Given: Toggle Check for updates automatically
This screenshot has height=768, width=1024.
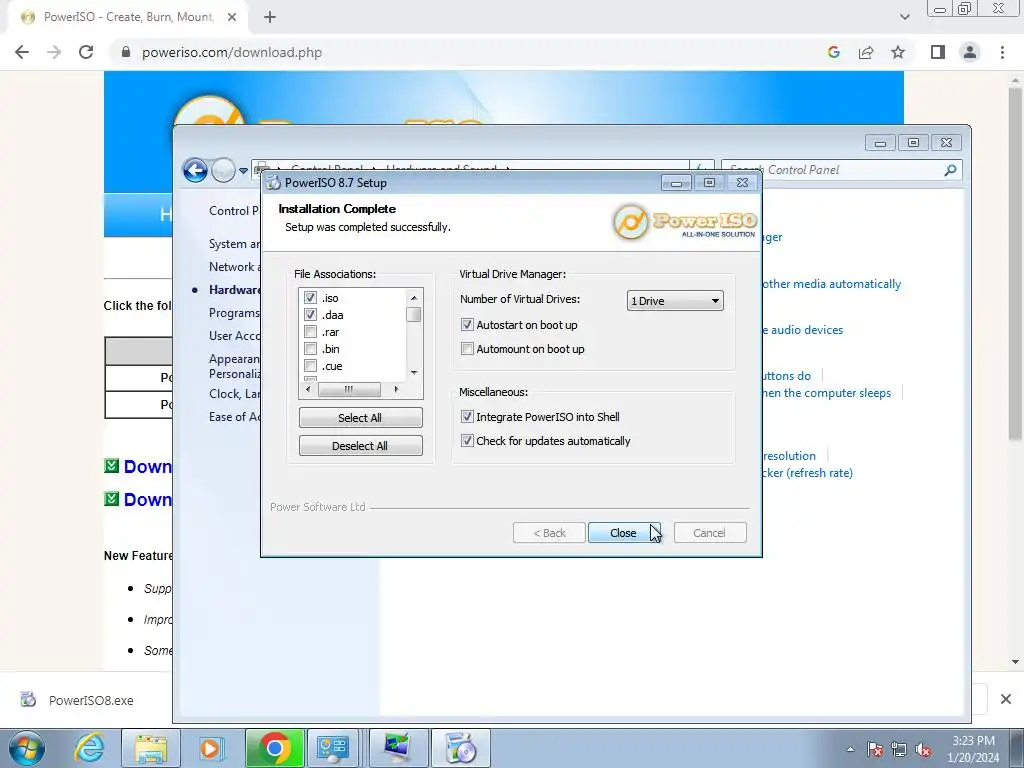Looking at the screenshot, I should (467, 441).
